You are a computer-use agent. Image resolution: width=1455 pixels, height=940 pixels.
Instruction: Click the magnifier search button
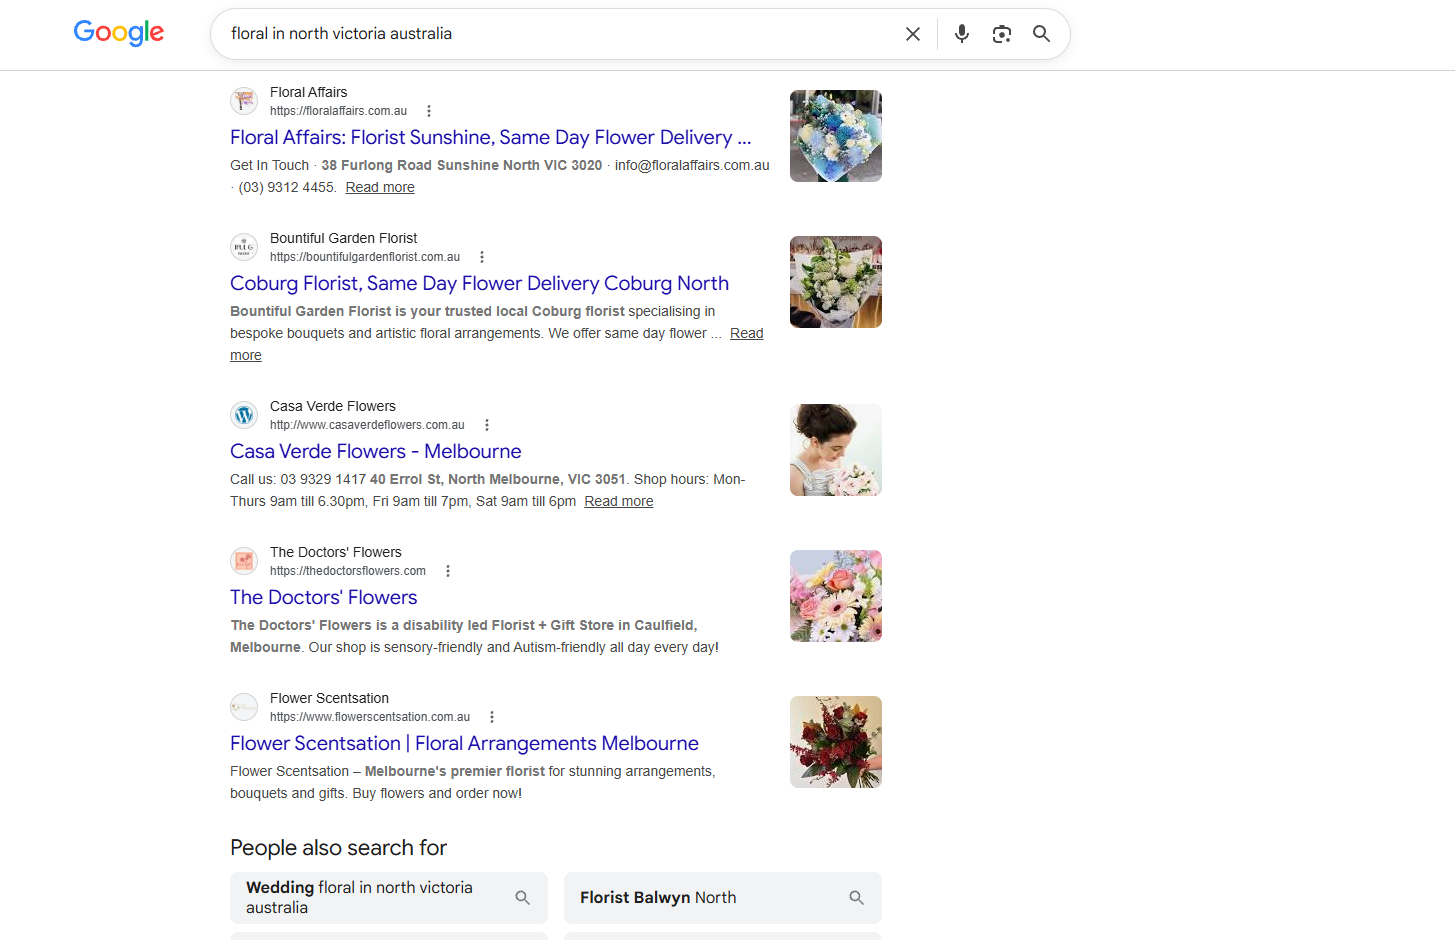coord(1041,34)
